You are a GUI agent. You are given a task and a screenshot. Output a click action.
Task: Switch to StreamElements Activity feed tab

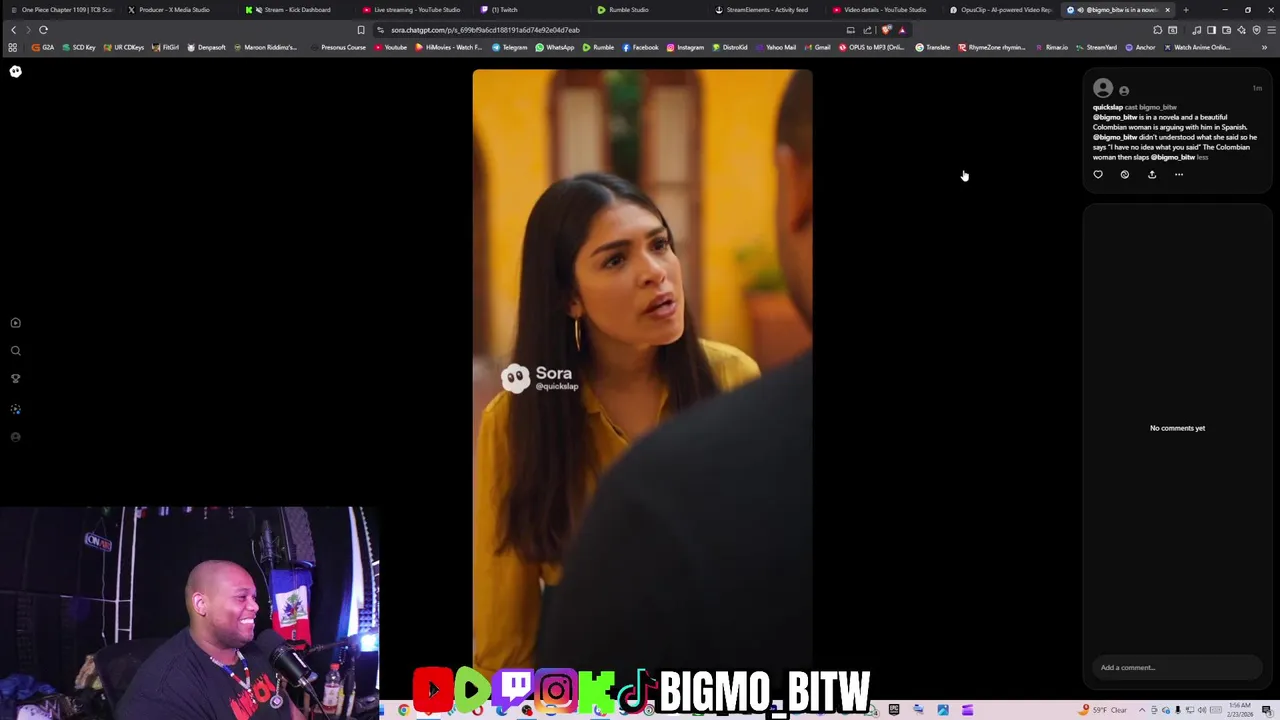(762, 10)
